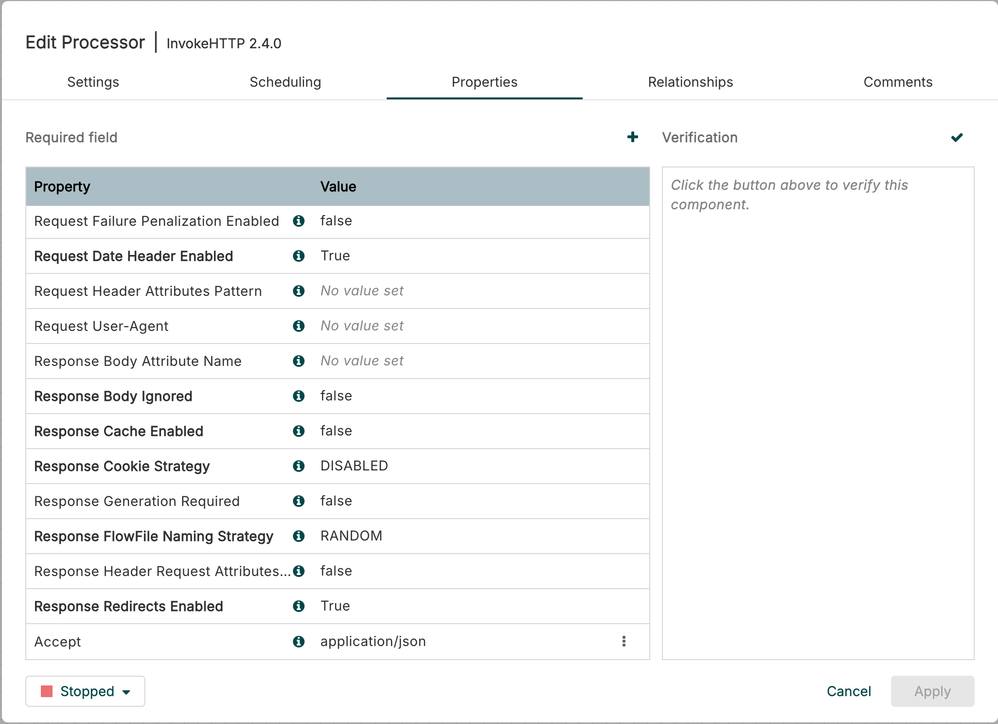This screenshot has height=724, width=998.
Task: Edit the Request User-Agent value field
Action: point(362,326)
